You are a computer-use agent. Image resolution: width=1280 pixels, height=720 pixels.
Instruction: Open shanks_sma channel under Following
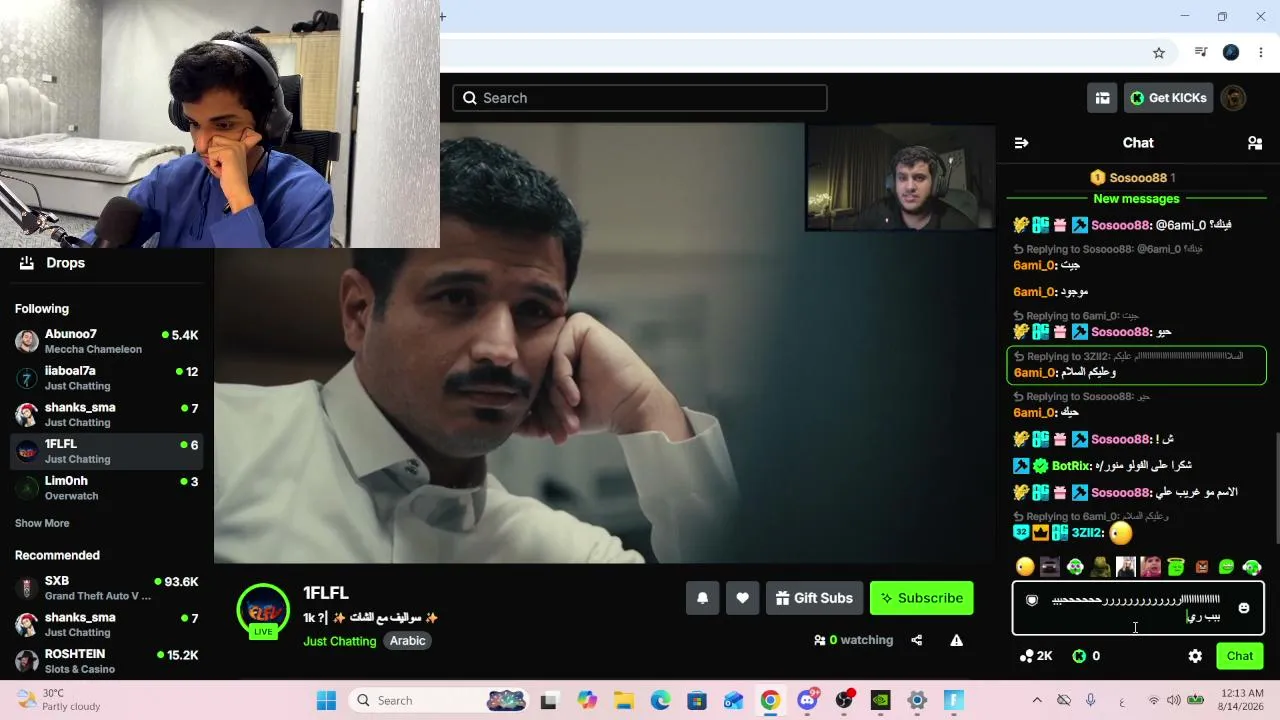107,414
